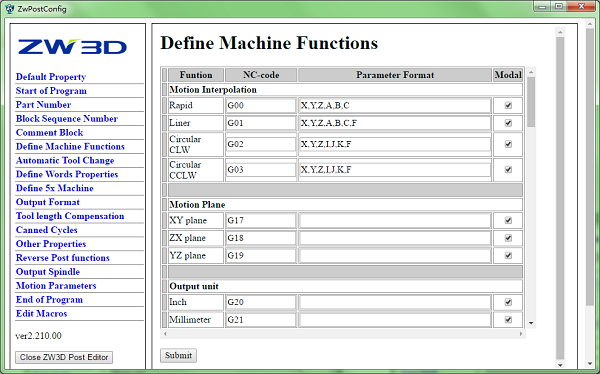Click the Rapid Parameter Format field

395,105
